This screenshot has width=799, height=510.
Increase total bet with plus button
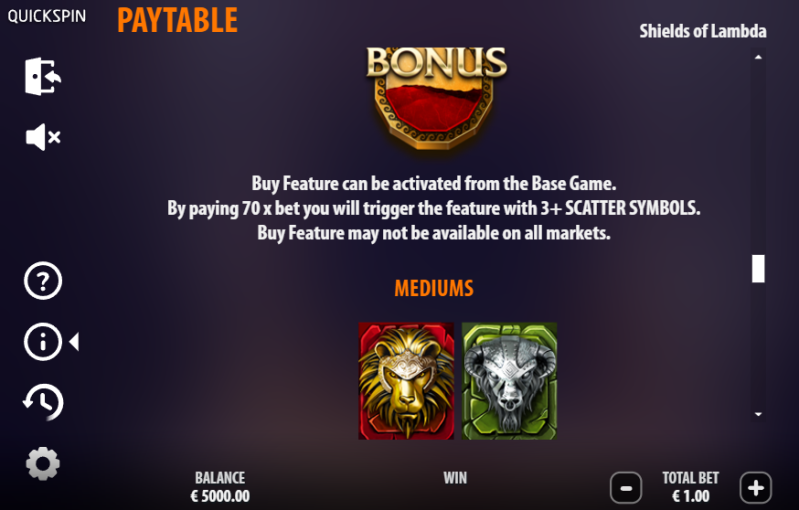[x=756, y=488]
